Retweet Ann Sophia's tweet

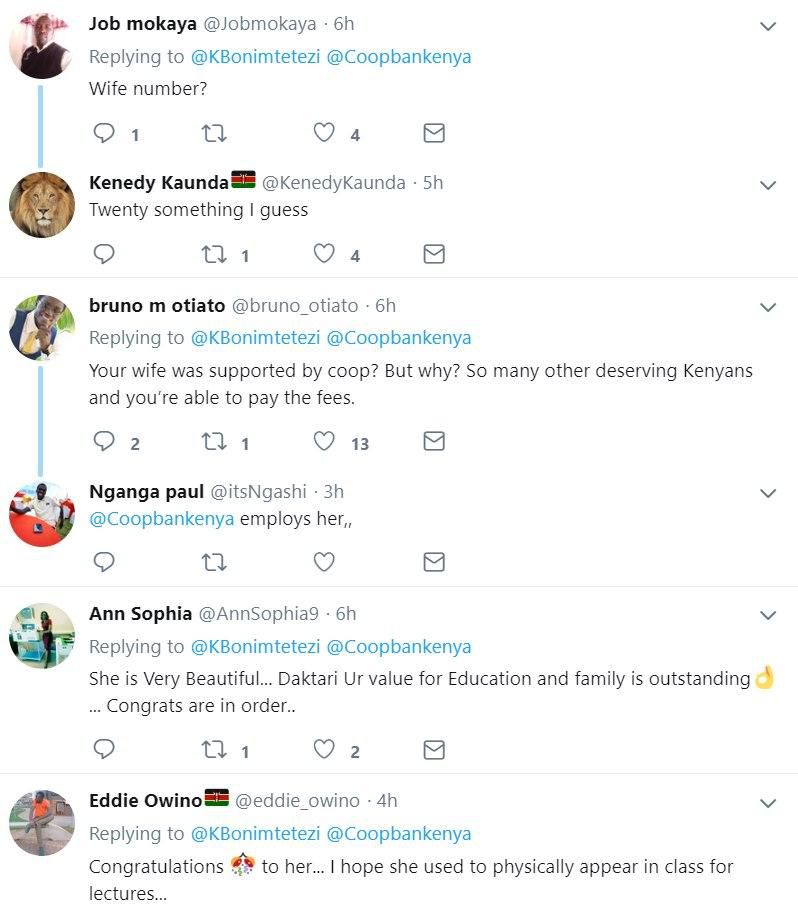pos(214,749)
